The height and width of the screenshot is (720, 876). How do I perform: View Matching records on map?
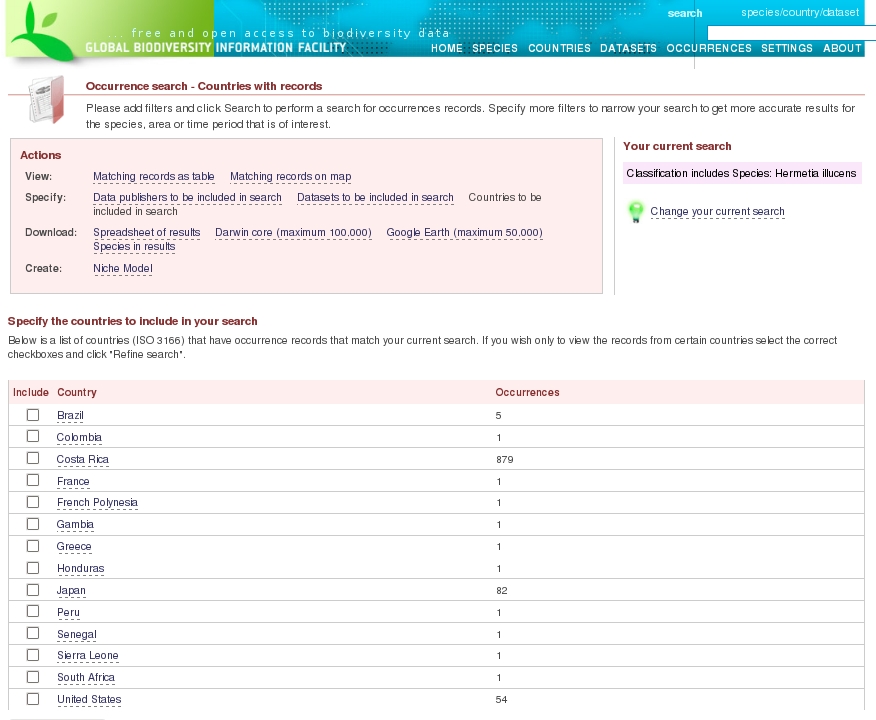tap(291, 177)
